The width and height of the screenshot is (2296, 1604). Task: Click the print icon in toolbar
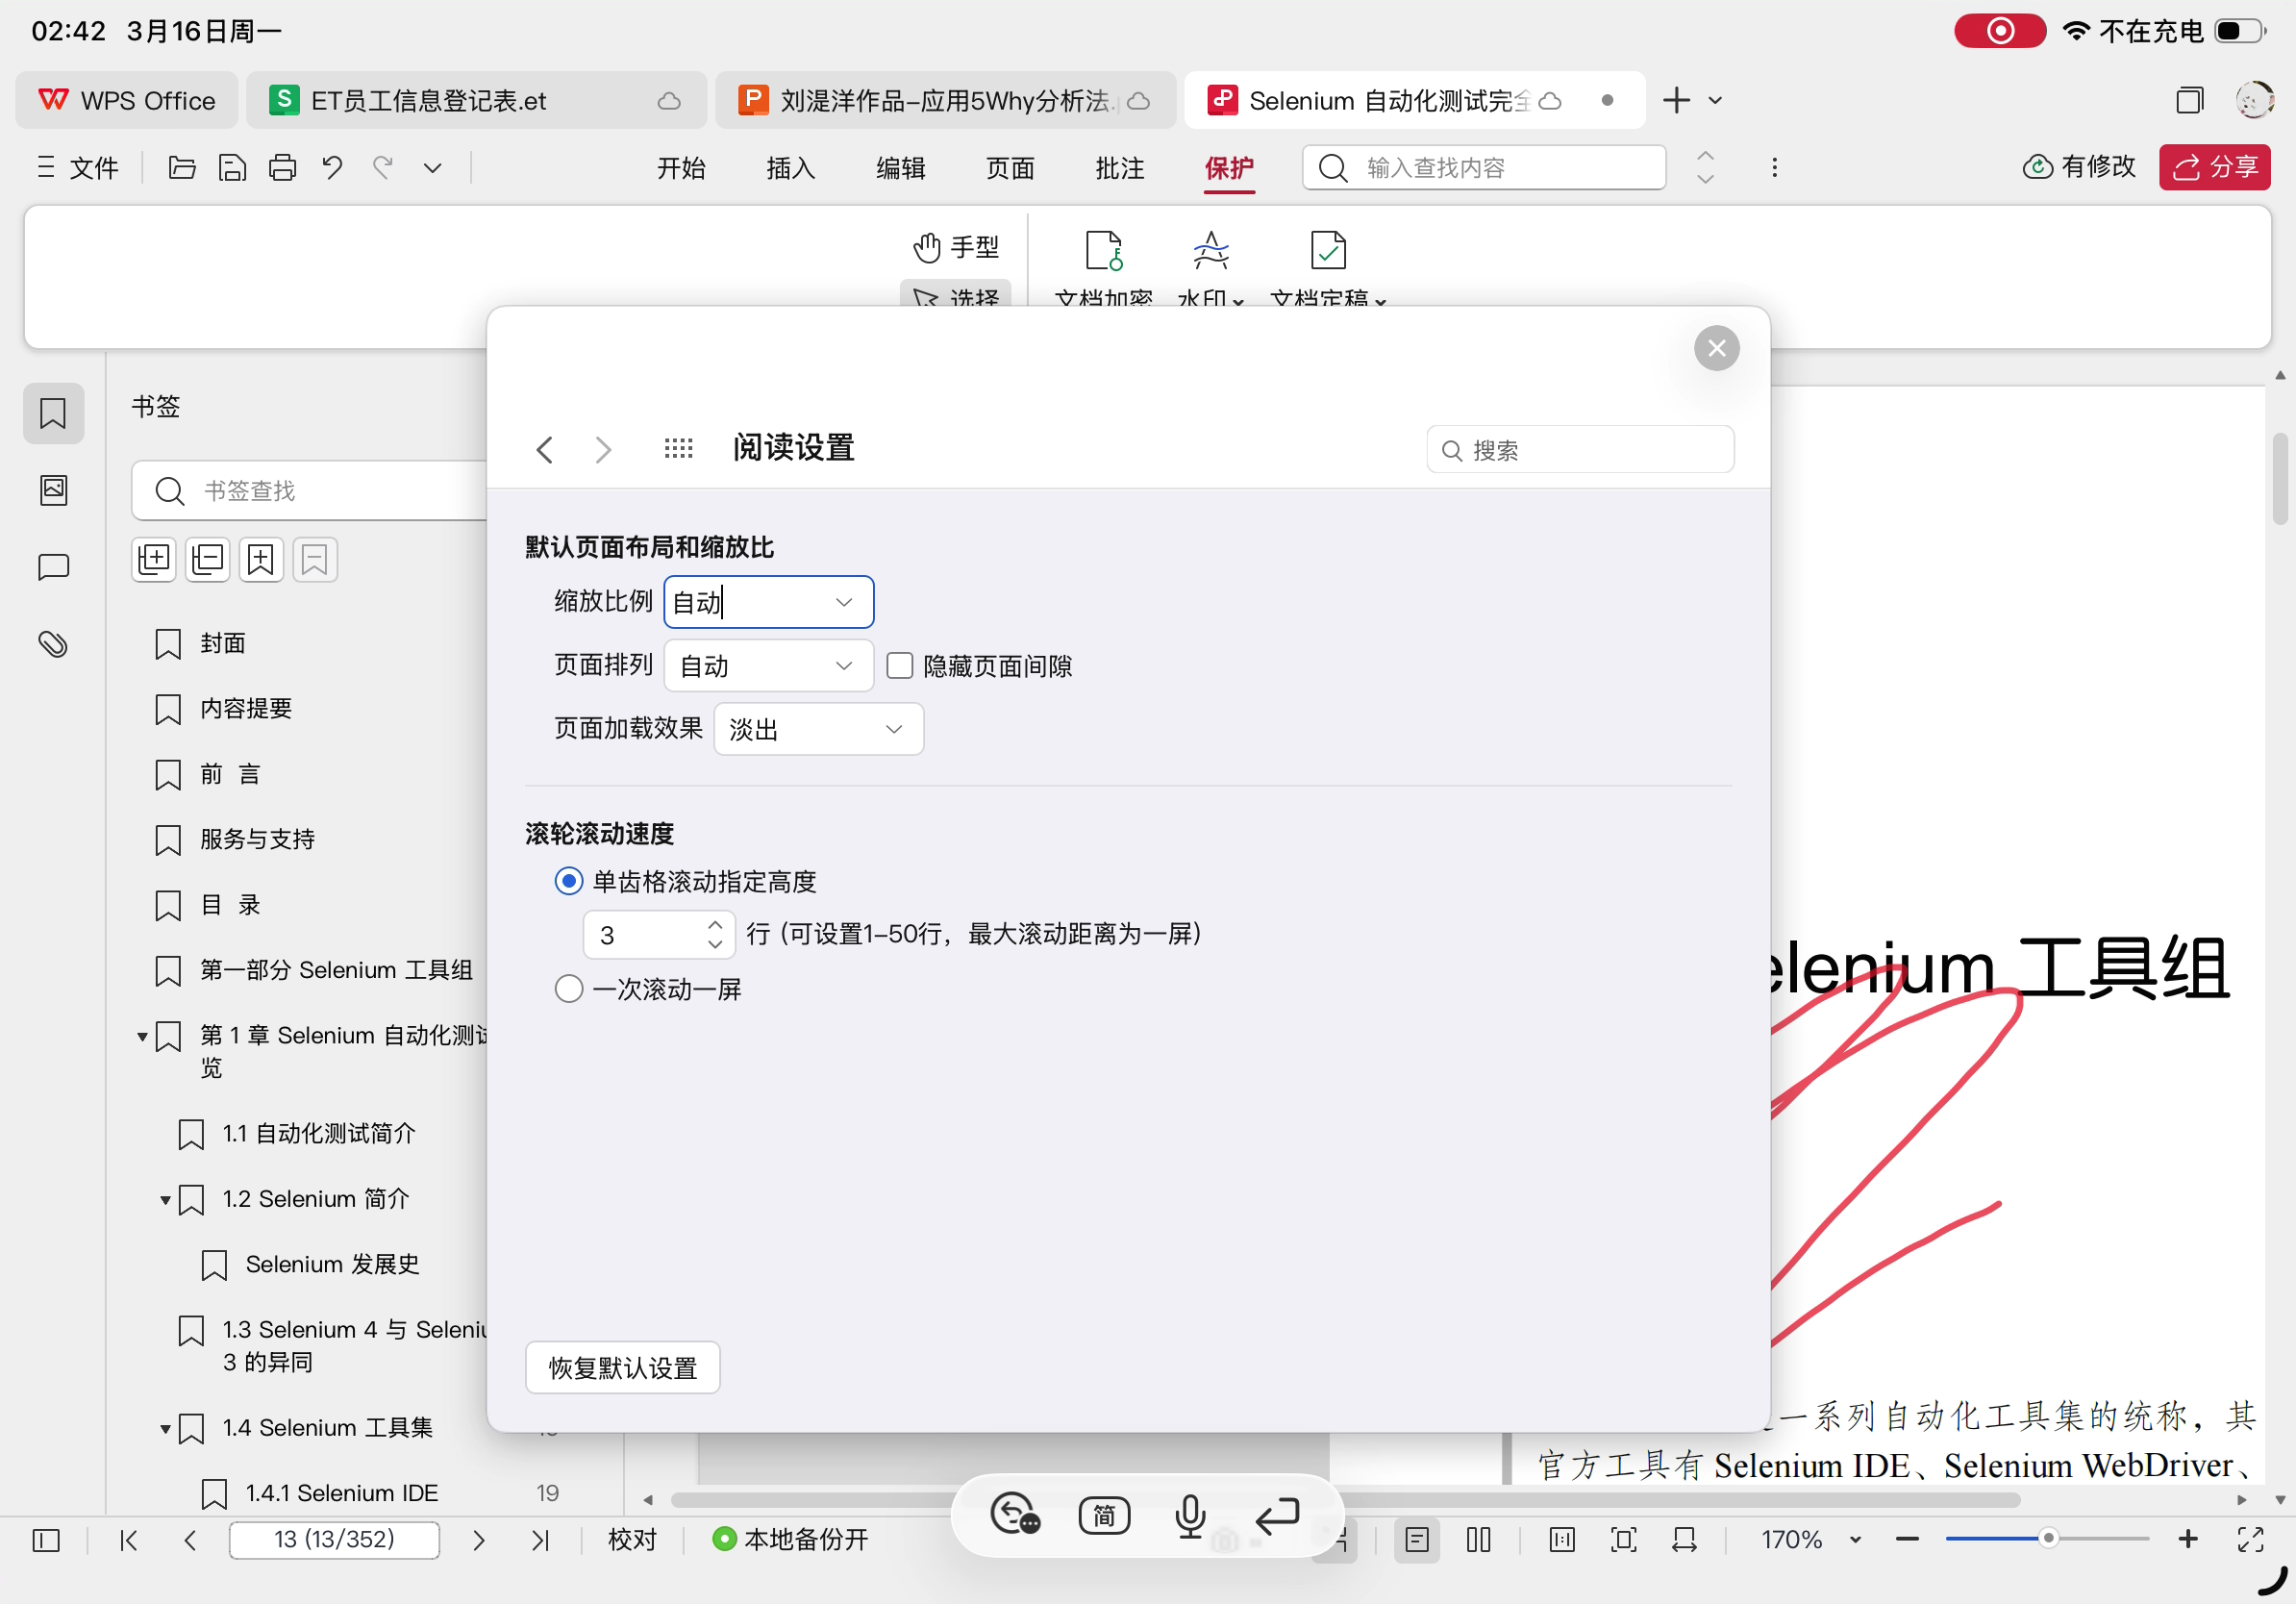click(282, 167)
